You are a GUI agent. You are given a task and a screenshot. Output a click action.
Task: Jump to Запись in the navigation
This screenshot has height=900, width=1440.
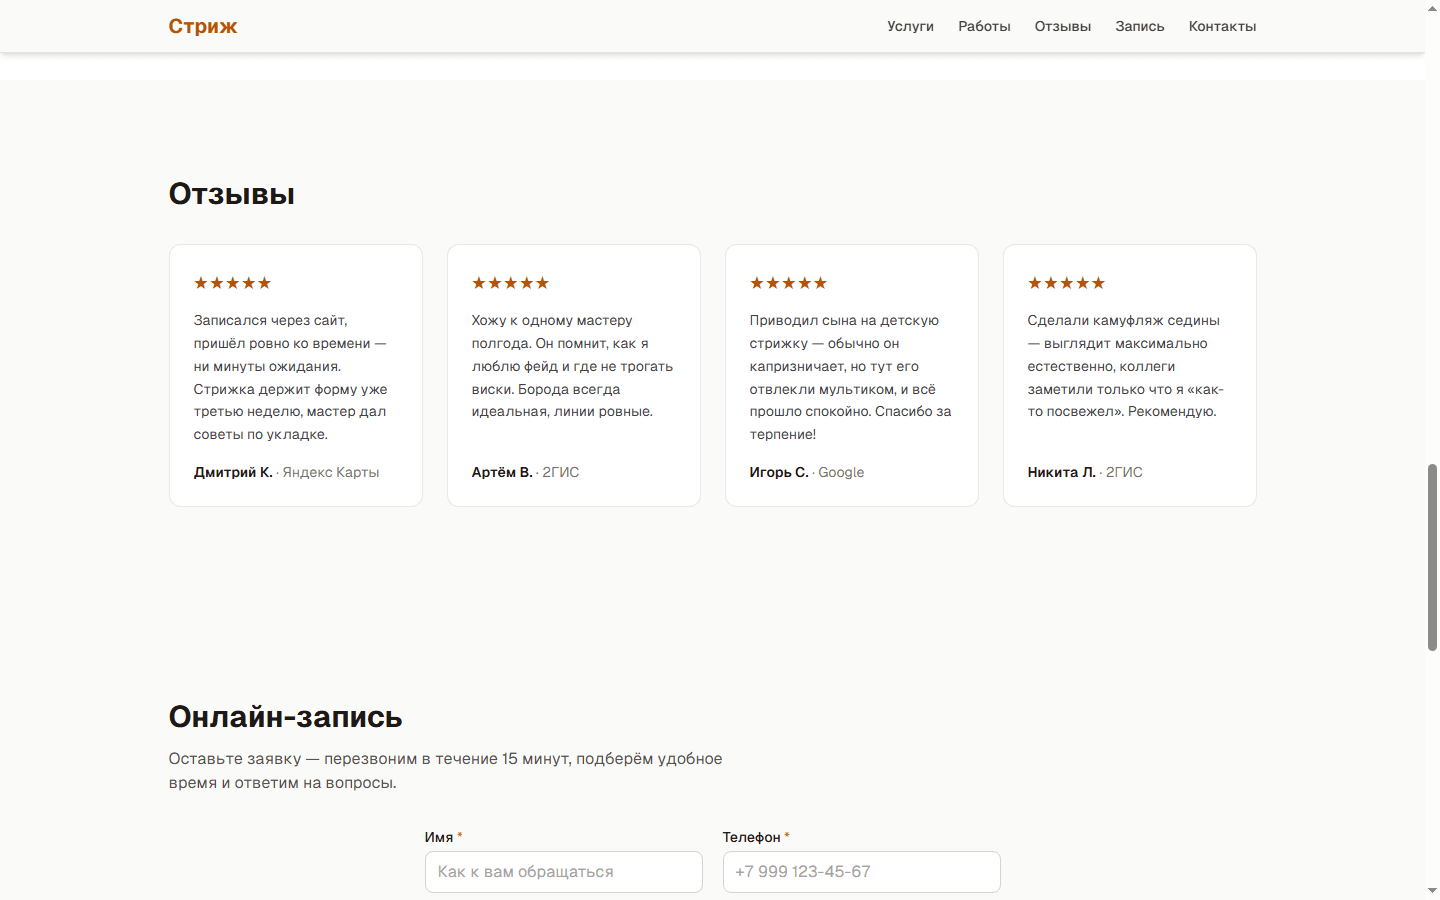1140,26
